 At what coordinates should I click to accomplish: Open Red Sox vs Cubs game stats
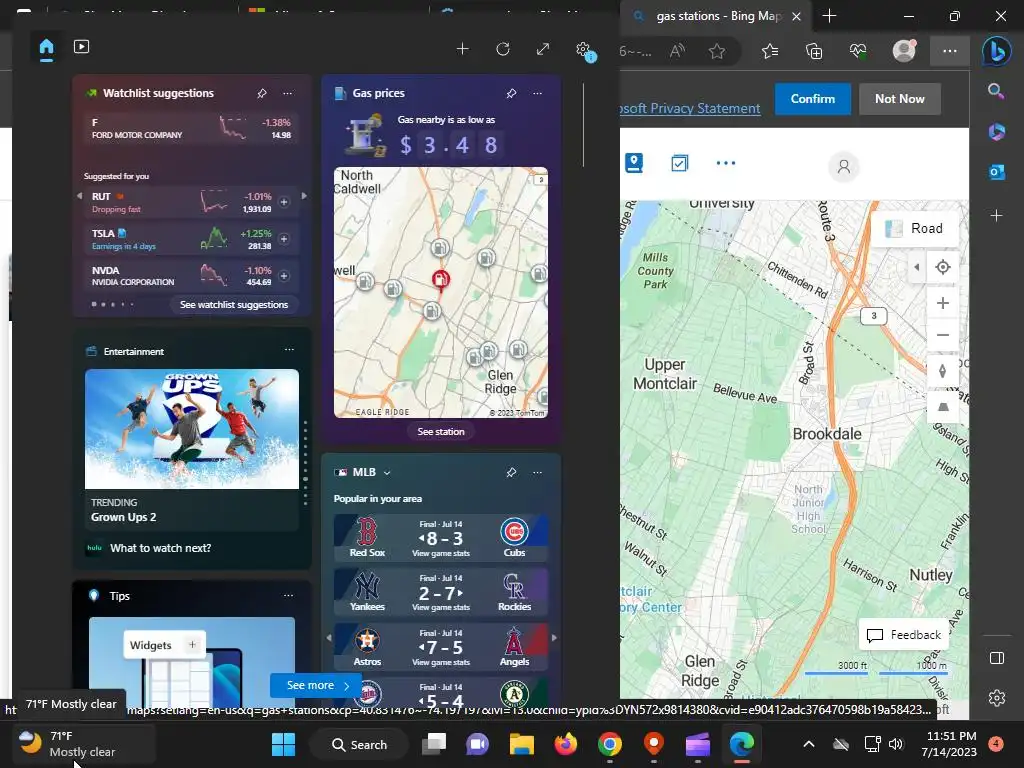(x=441, y=538)
